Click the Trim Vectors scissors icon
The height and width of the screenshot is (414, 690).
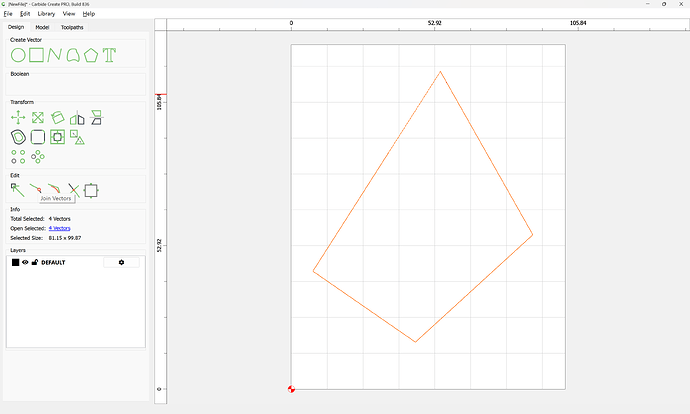pos(73,189)
